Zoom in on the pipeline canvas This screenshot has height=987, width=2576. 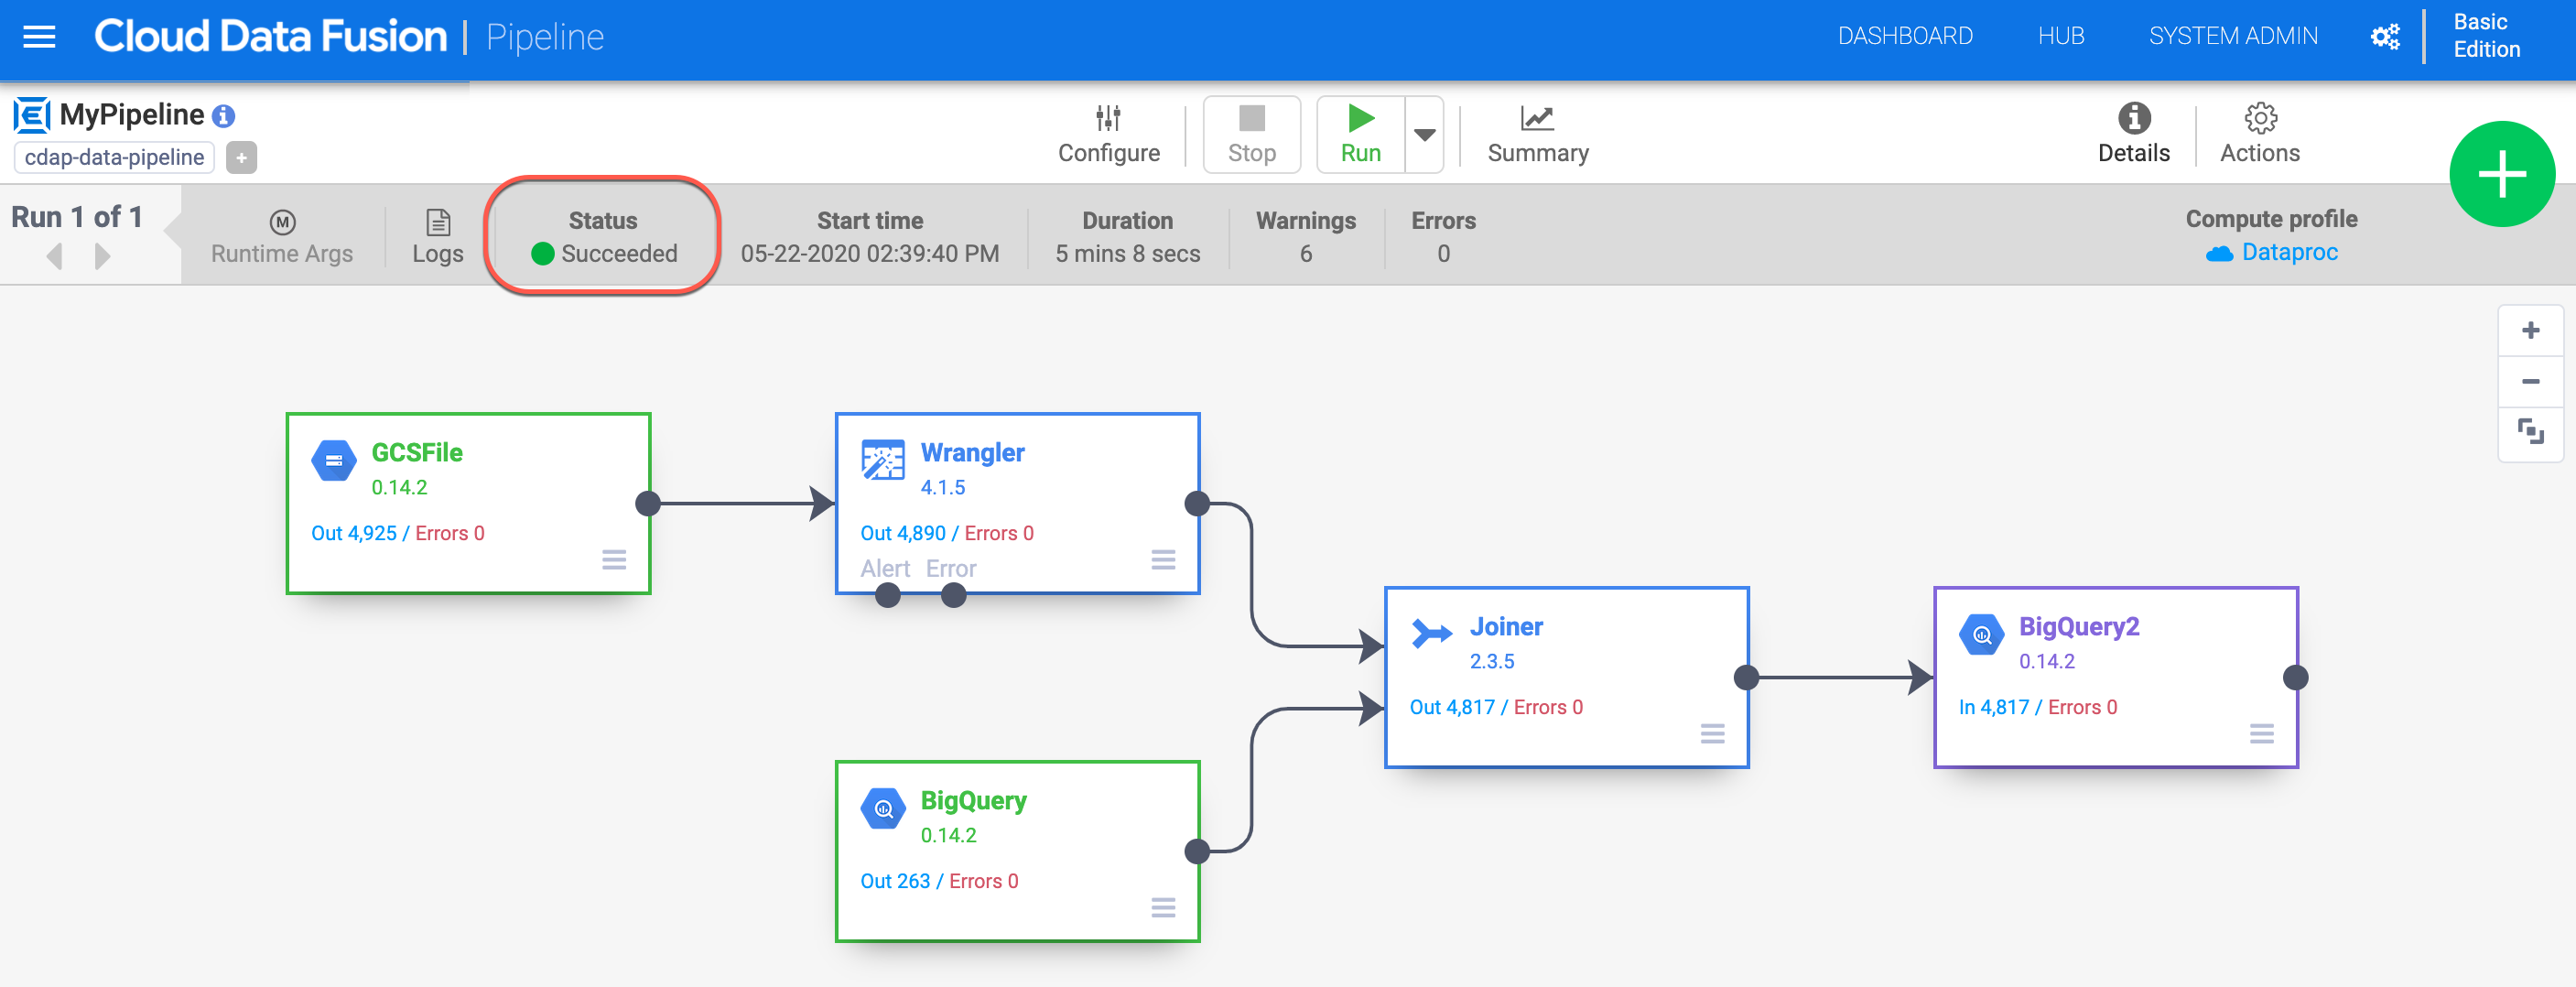(x=2530, y=330)
